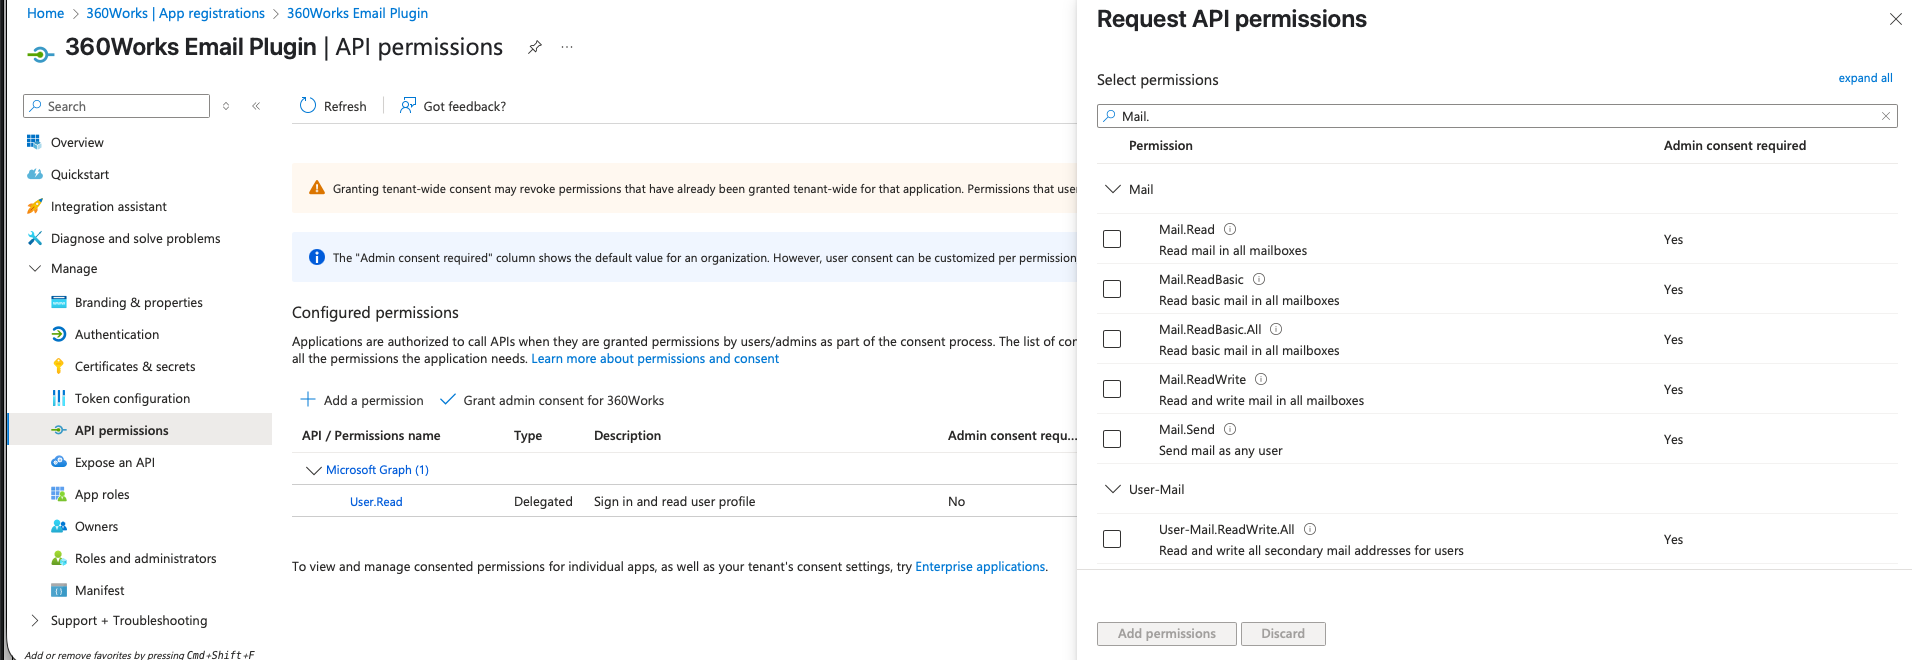
Task: Collapse the Mail permissions group
Action: 1112,189
